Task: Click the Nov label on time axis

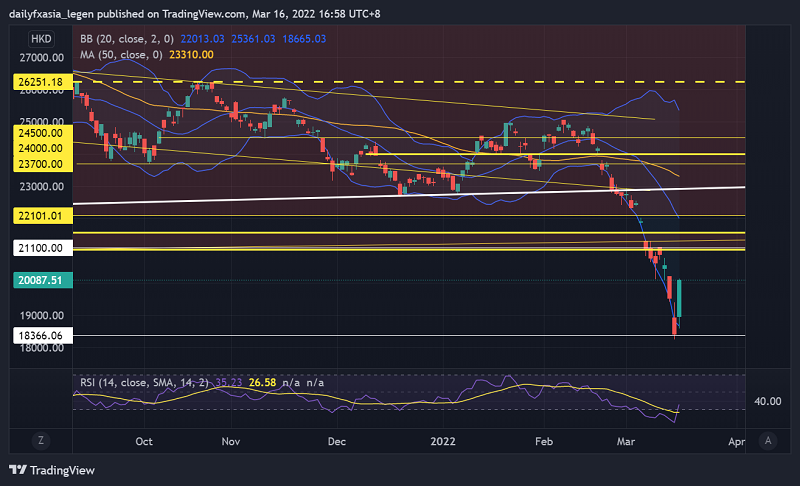Action: coord(231,441)
